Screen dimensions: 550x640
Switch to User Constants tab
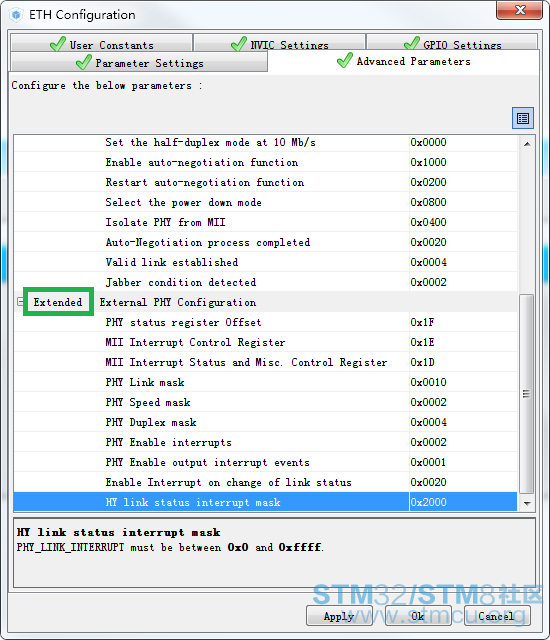[102, 43]
